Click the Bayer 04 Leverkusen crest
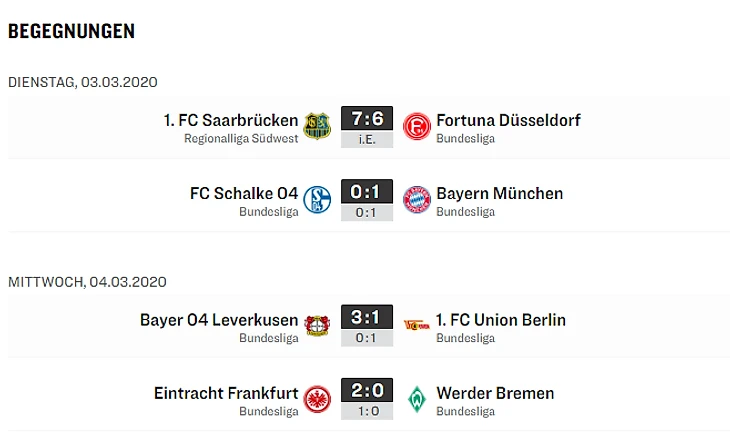Viewport: 730px width, 448px height. point(318,326)
